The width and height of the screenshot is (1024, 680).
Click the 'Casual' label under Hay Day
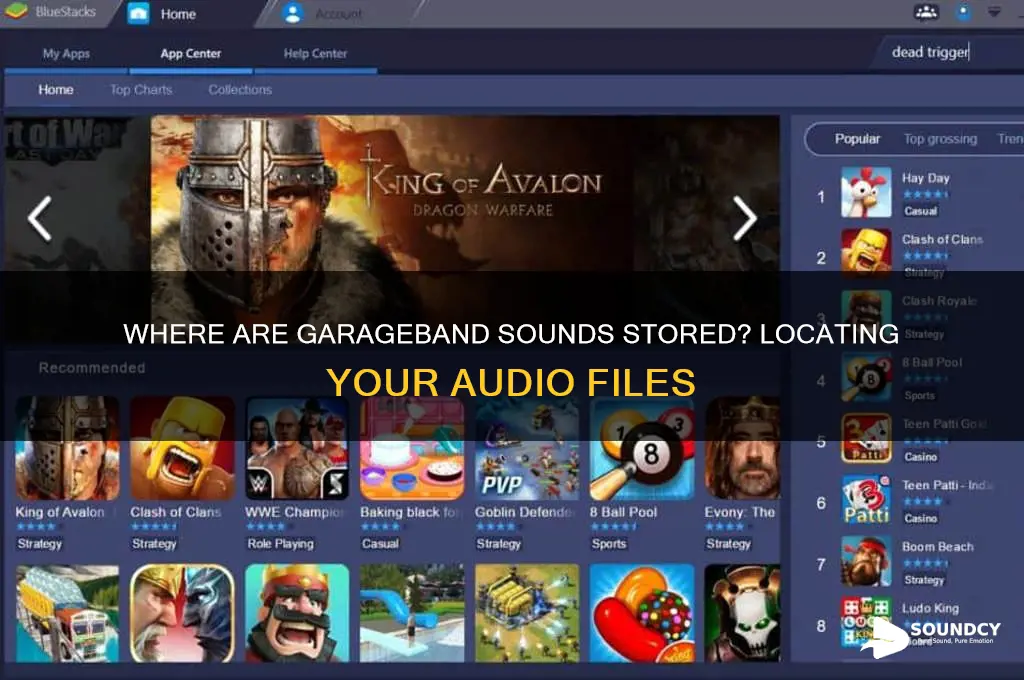coord(921,212)
